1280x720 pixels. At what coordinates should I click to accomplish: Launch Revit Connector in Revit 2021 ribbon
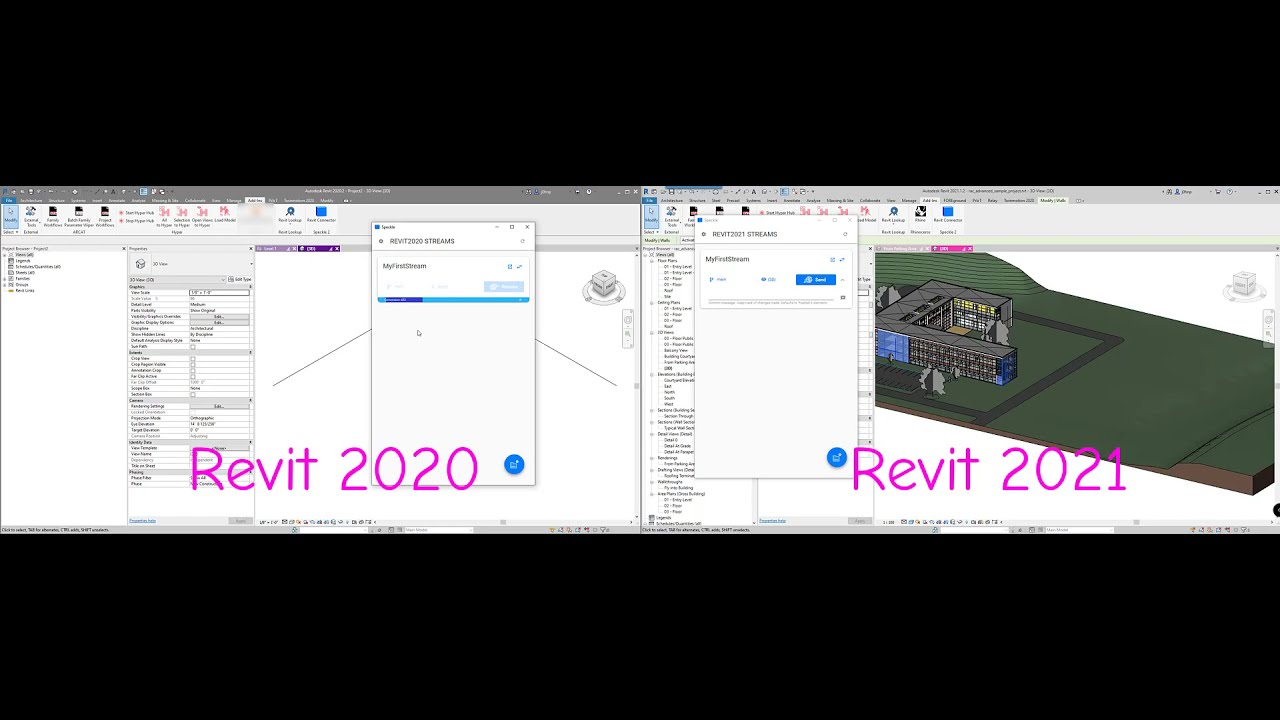948,215
